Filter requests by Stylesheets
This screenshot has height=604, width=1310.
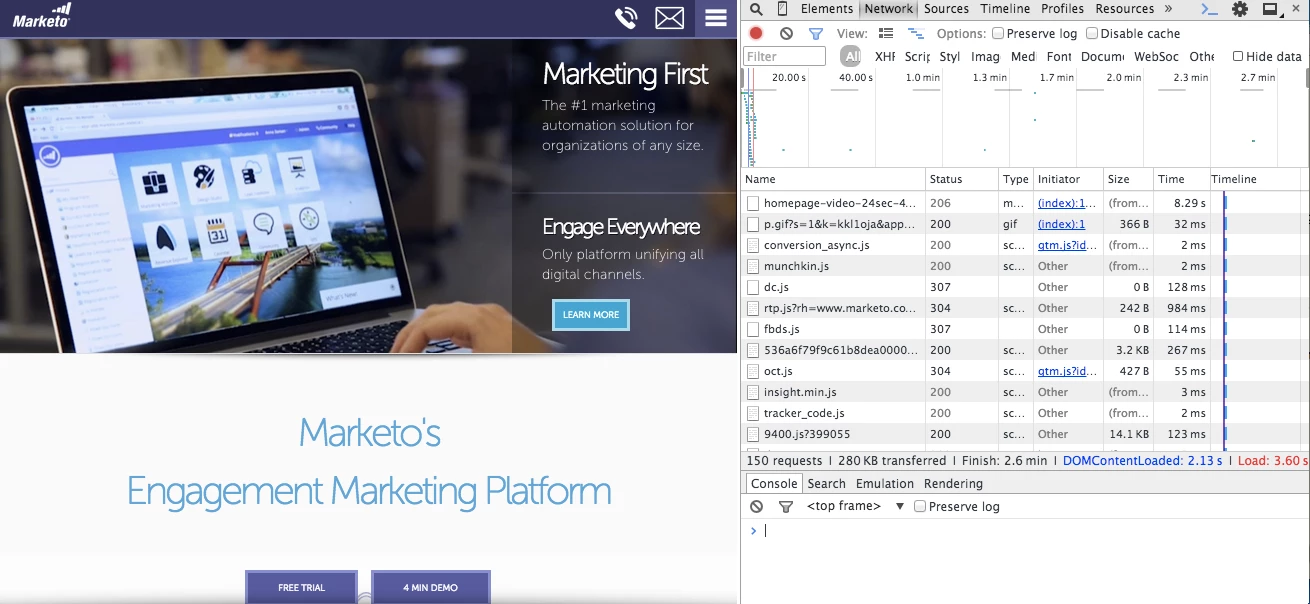[950, 57]
